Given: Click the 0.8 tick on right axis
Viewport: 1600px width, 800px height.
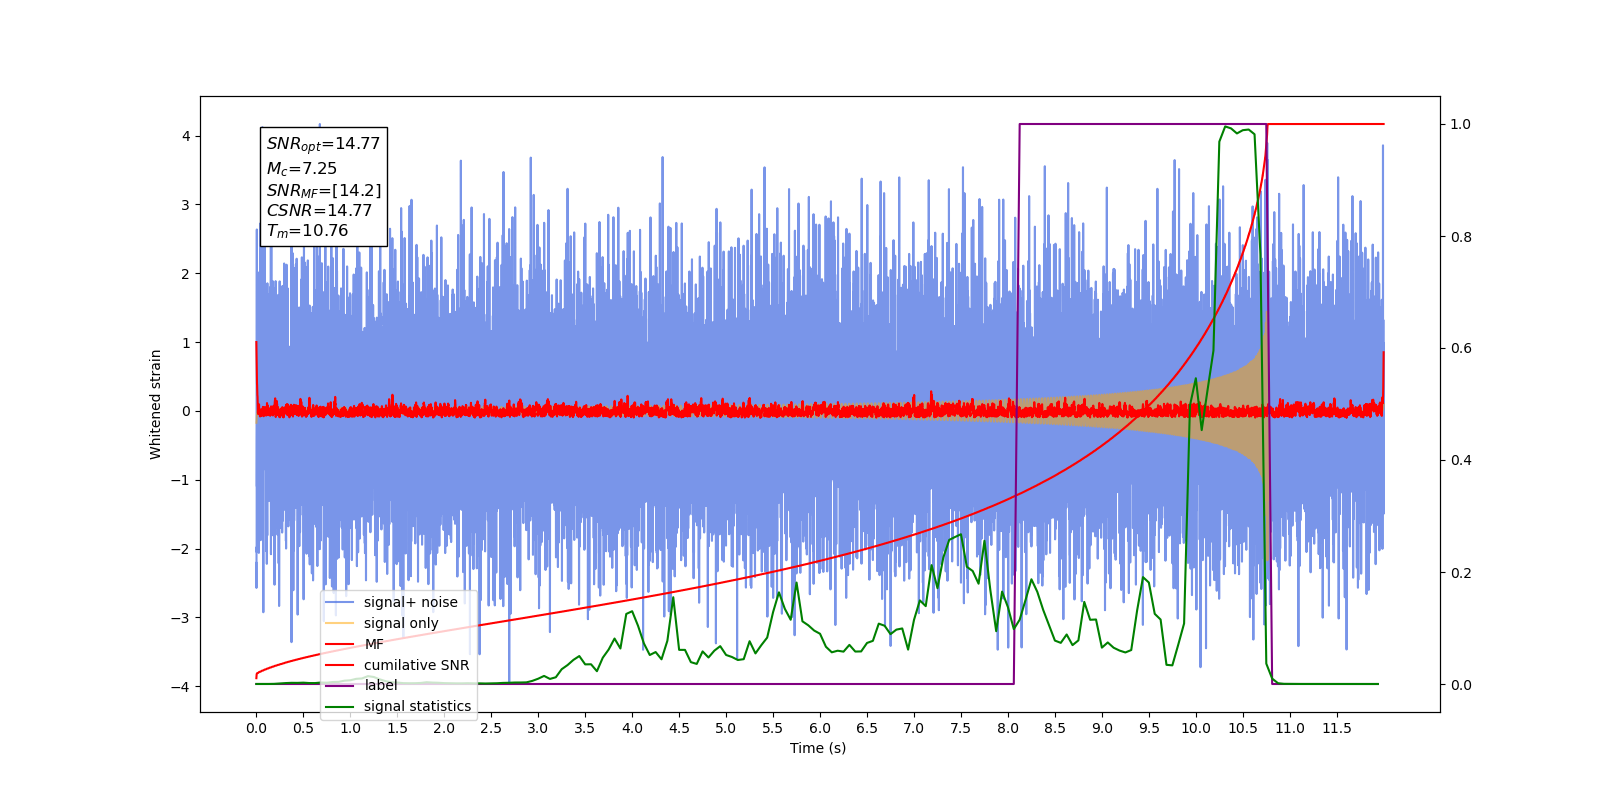Looking at the screenshot, I should 1461,237.
